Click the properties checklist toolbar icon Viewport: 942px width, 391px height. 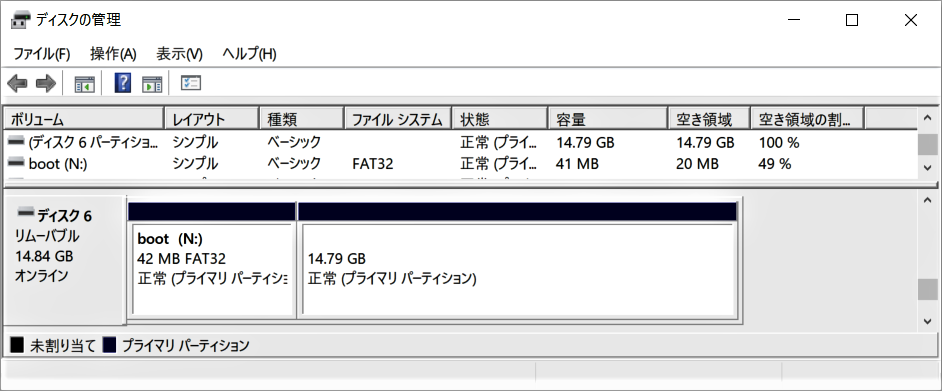(x=191, y=83)
